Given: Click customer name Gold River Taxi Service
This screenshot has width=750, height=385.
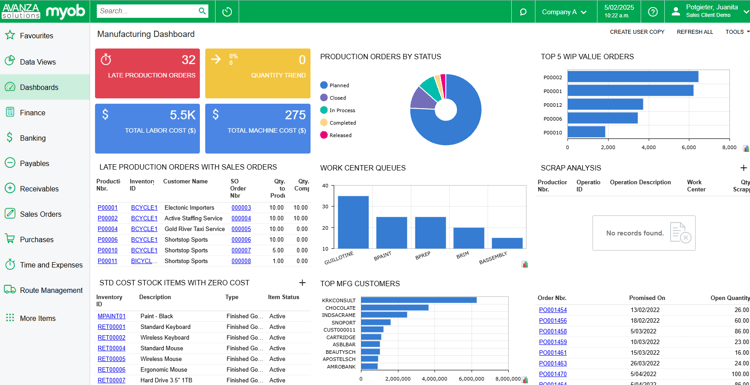Looking at the screenshot, I should [x=195, y=229].
